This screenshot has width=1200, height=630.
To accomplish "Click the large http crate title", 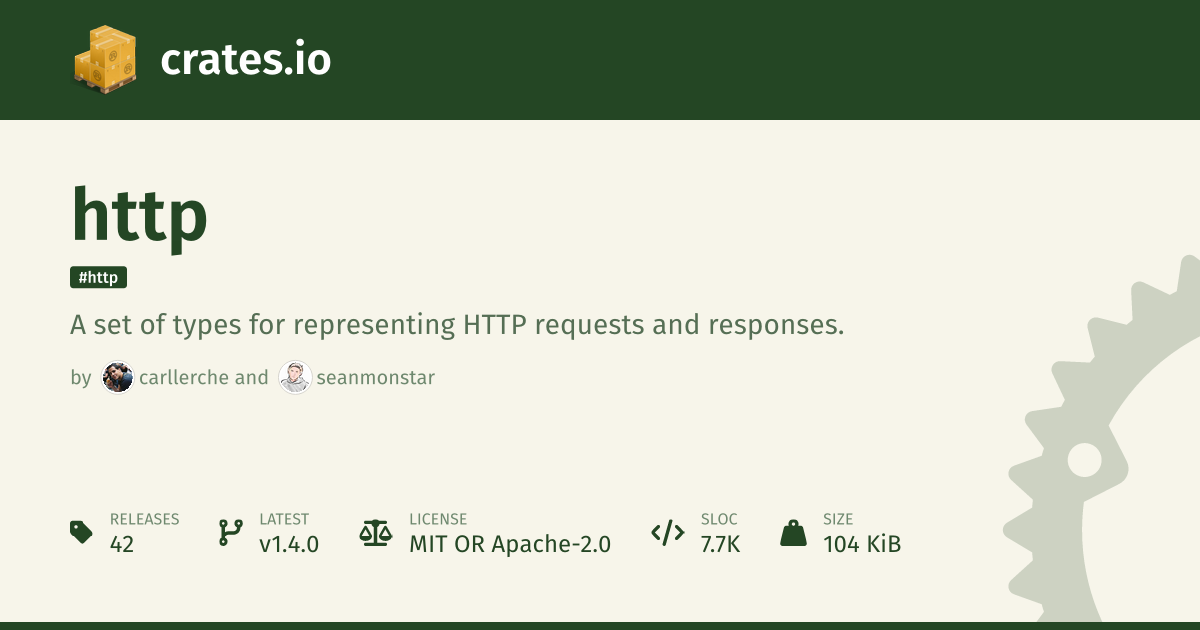I will [139, 216].
